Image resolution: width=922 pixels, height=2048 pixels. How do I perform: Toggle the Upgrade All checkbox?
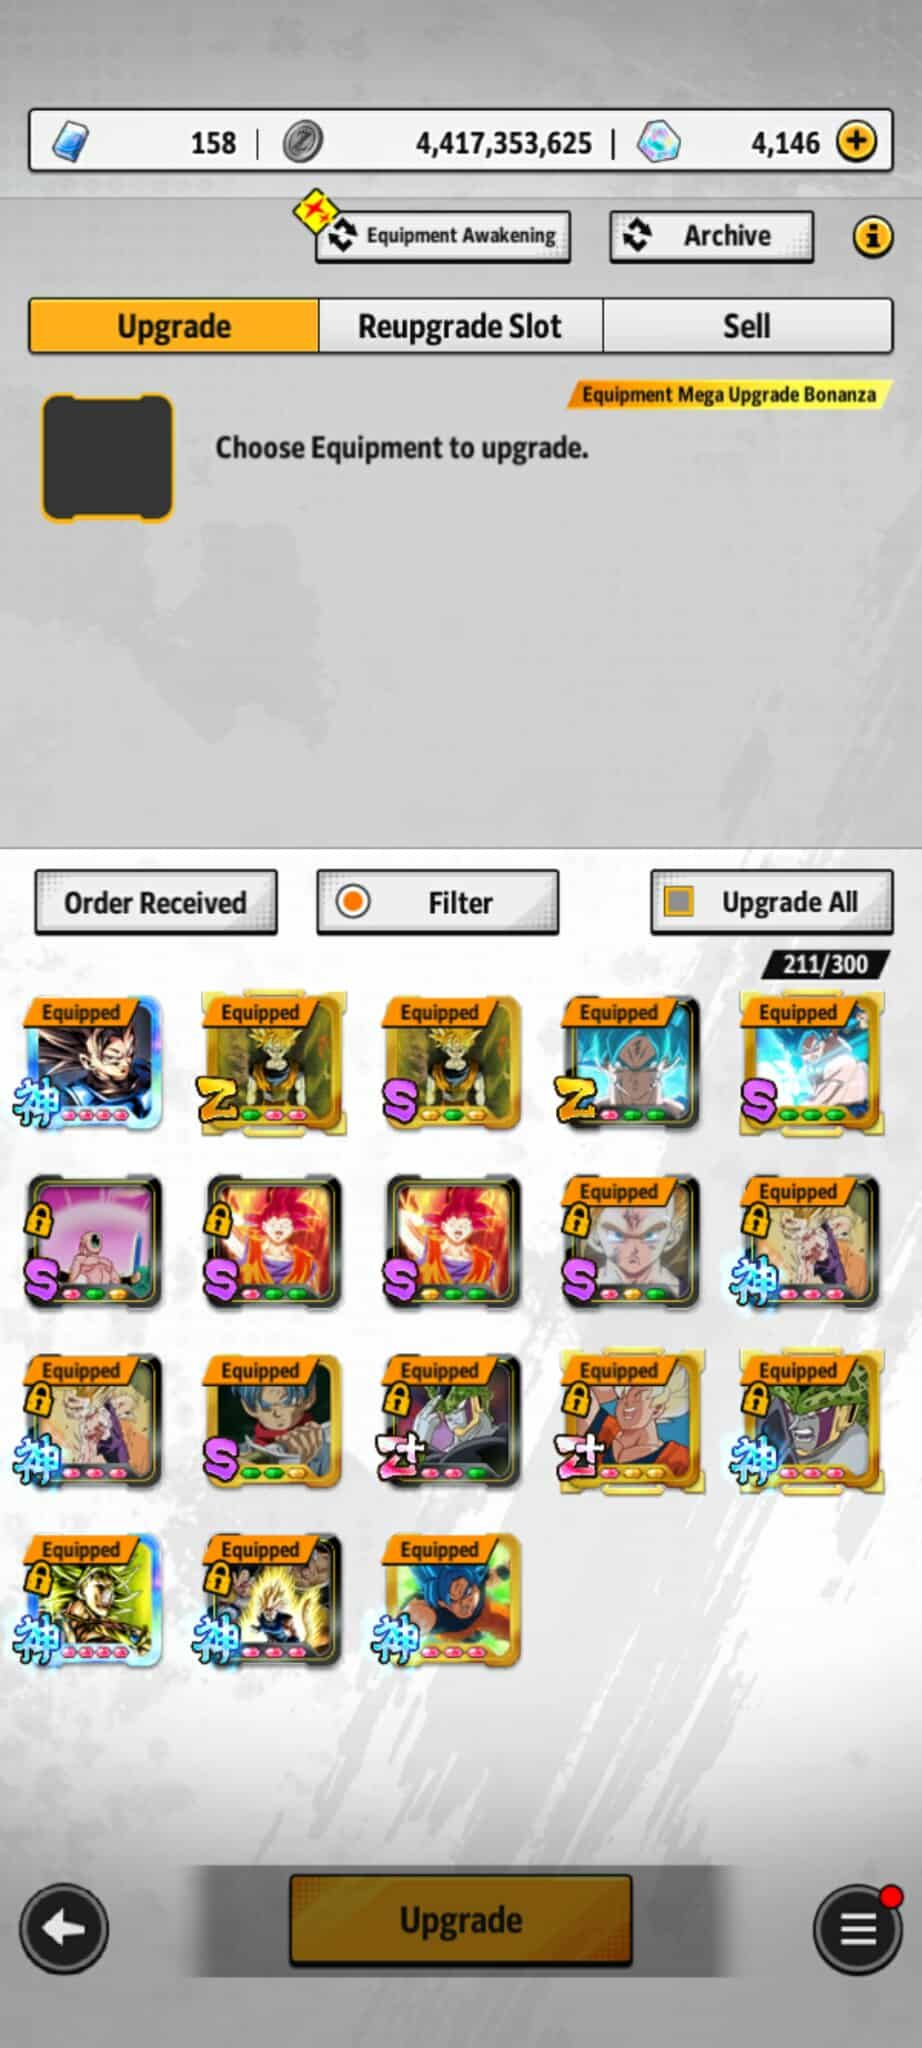click(x=679, y=901)
